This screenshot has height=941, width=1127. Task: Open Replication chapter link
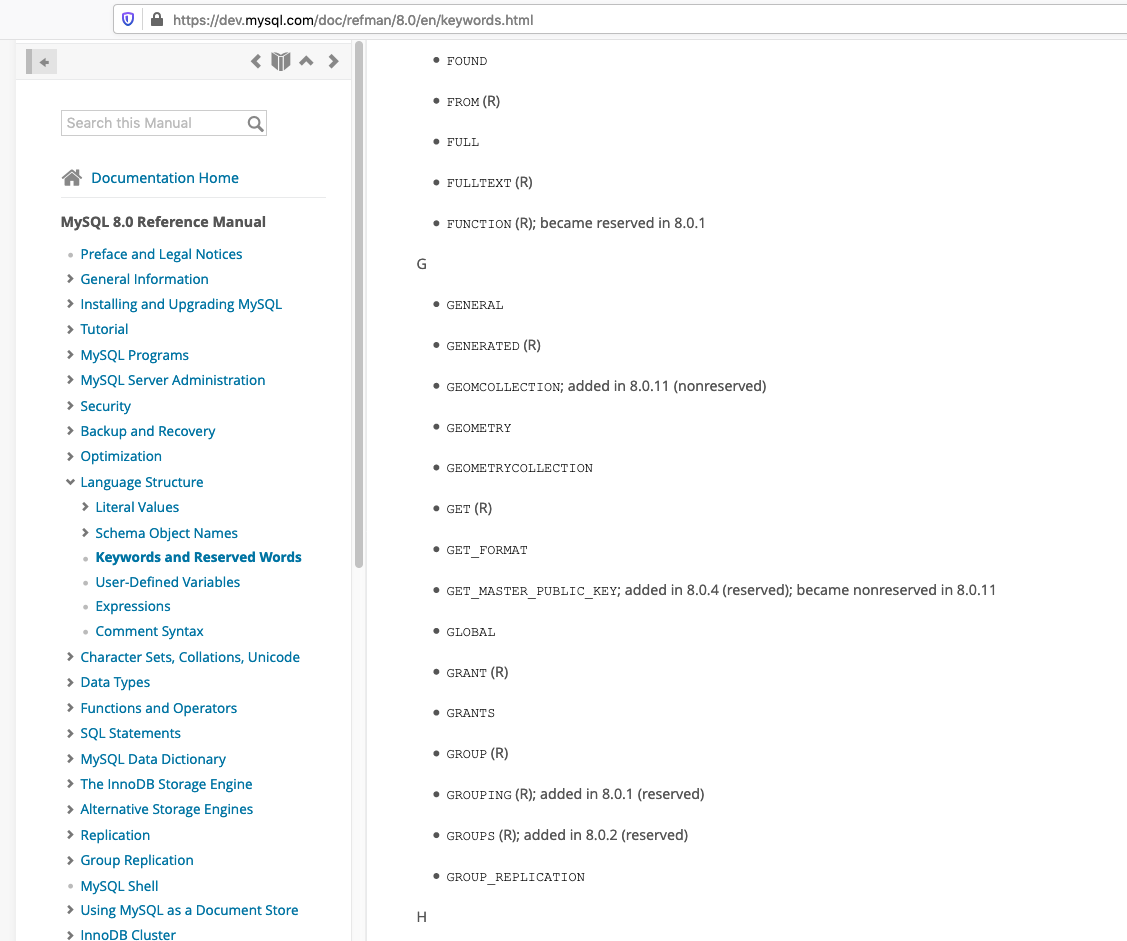click(115, 835)
